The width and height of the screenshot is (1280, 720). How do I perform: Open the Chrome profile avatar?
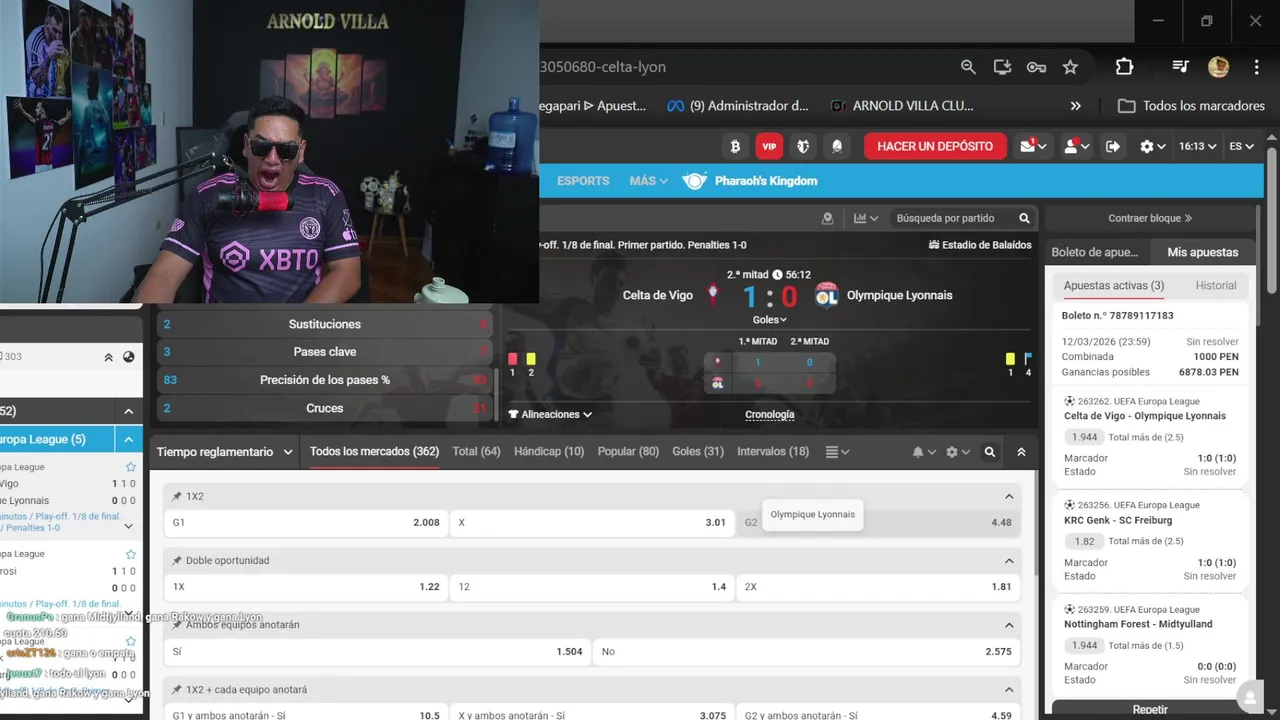tap(1218, 67)
